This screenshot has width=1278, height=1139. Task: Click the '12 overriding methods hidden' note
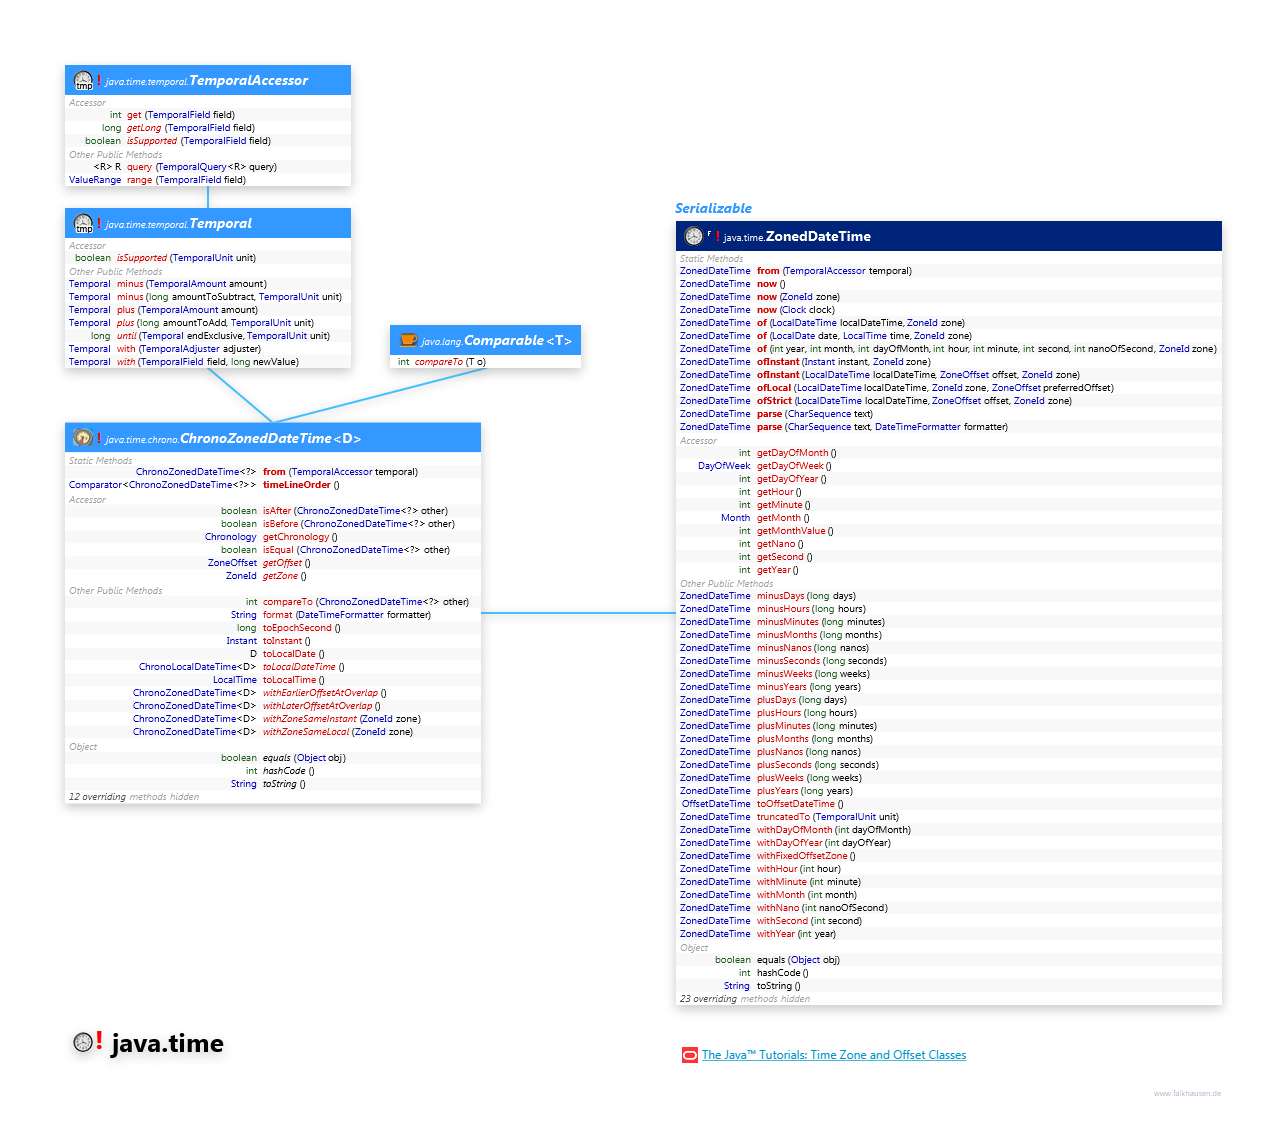[133, 797]
